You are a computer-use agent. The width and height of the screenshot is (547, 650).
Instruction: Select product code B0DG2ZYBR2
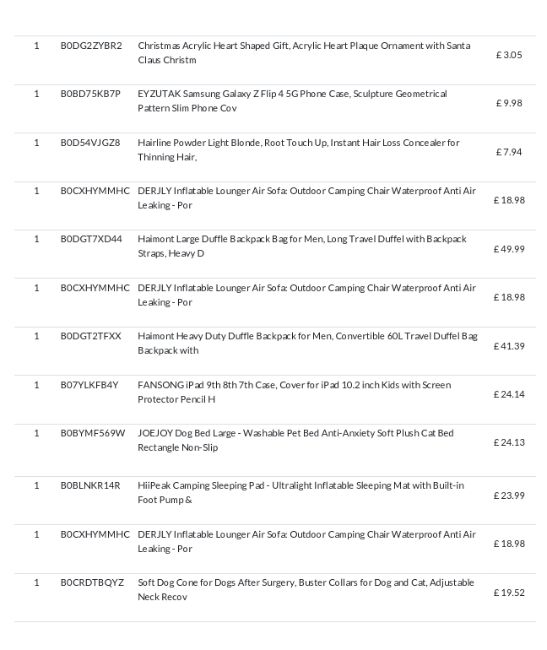pos(91,46)
